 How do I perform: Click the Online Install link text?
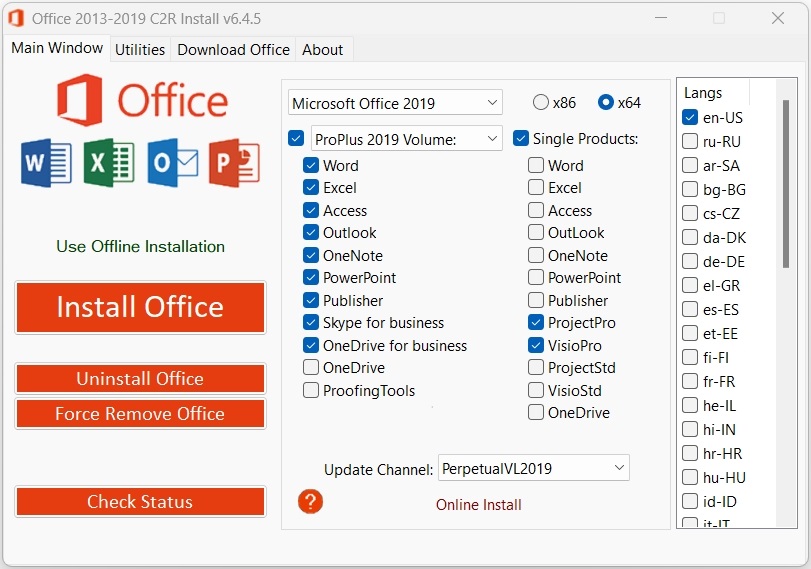click(478, 505)
